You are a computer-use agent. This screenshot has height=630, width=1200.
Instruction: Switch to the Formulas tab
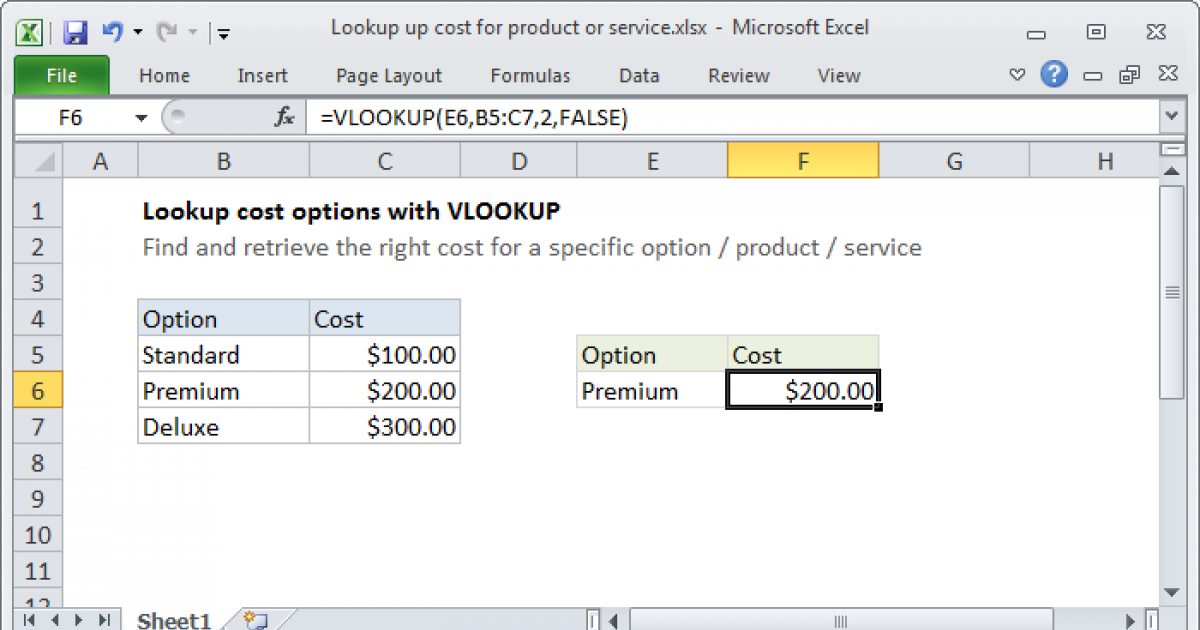(530, 75)
